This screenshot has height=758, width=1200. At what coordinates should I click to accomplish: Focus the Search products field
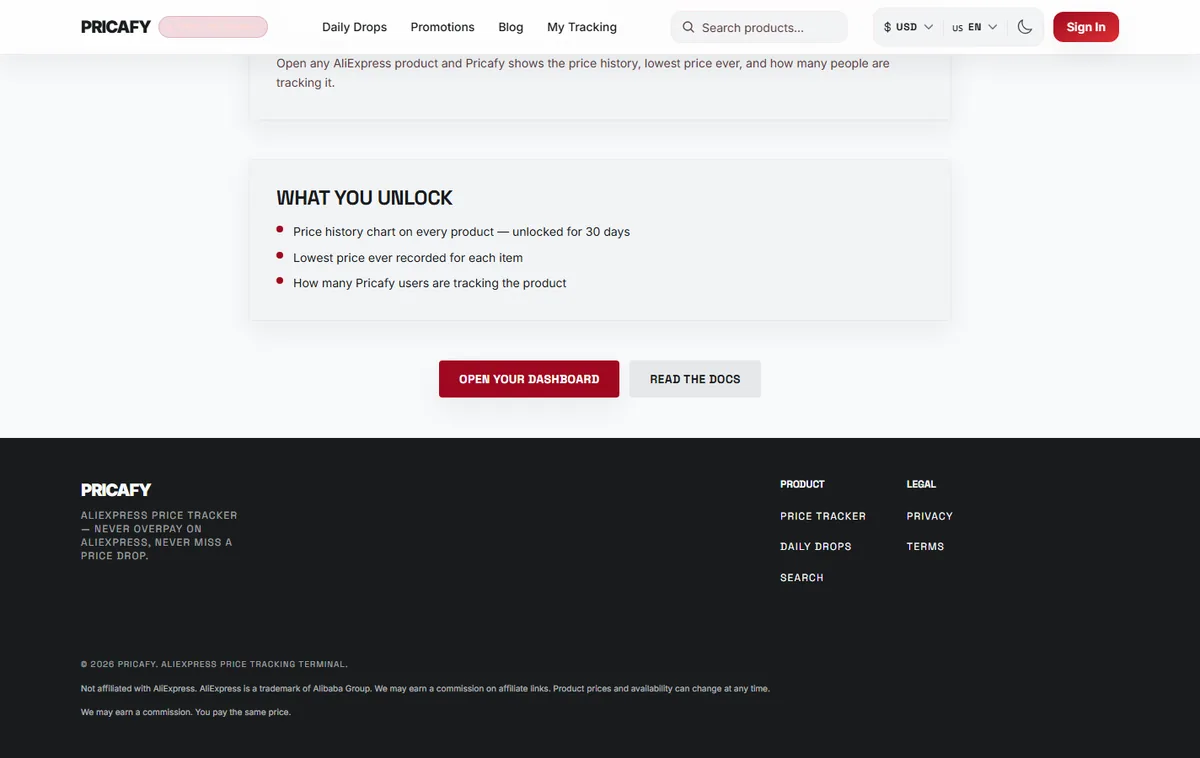(x=759, y=27)
